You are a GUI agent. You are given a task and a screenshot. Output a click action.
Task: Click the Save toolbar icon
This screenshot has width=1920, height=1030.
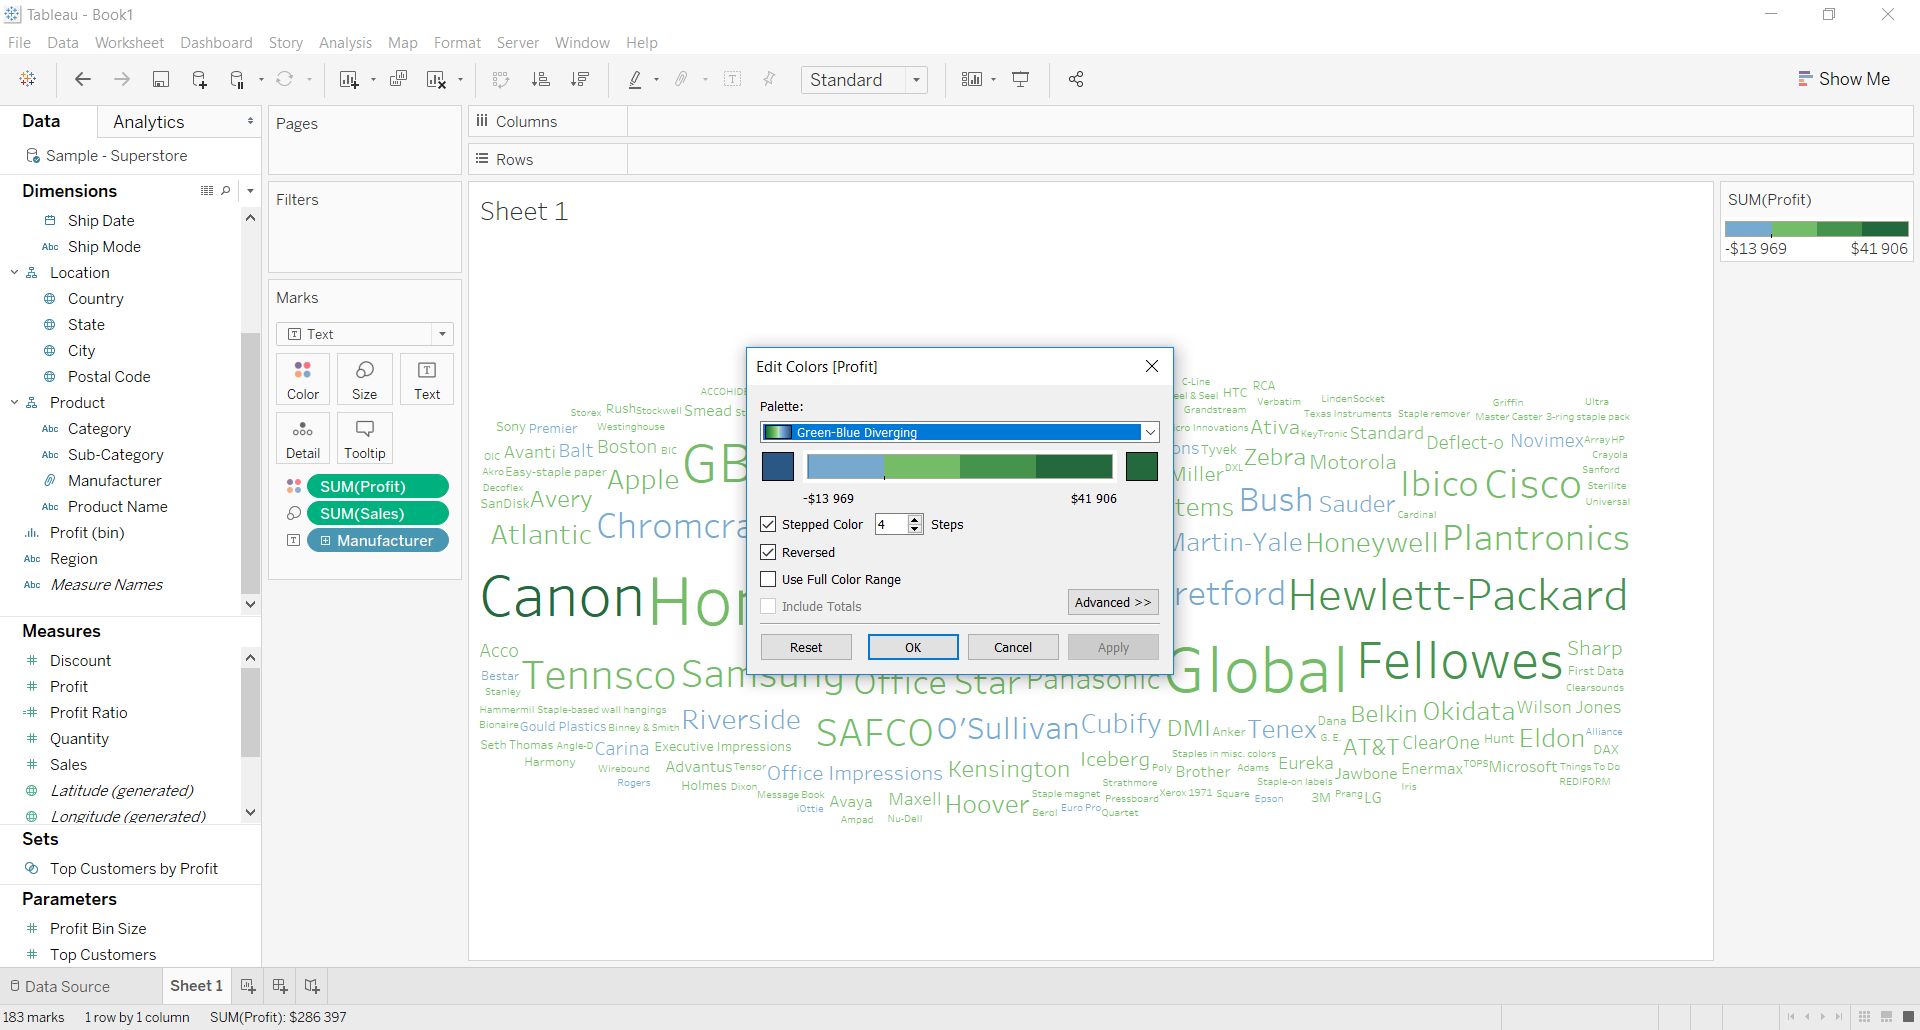160,80
